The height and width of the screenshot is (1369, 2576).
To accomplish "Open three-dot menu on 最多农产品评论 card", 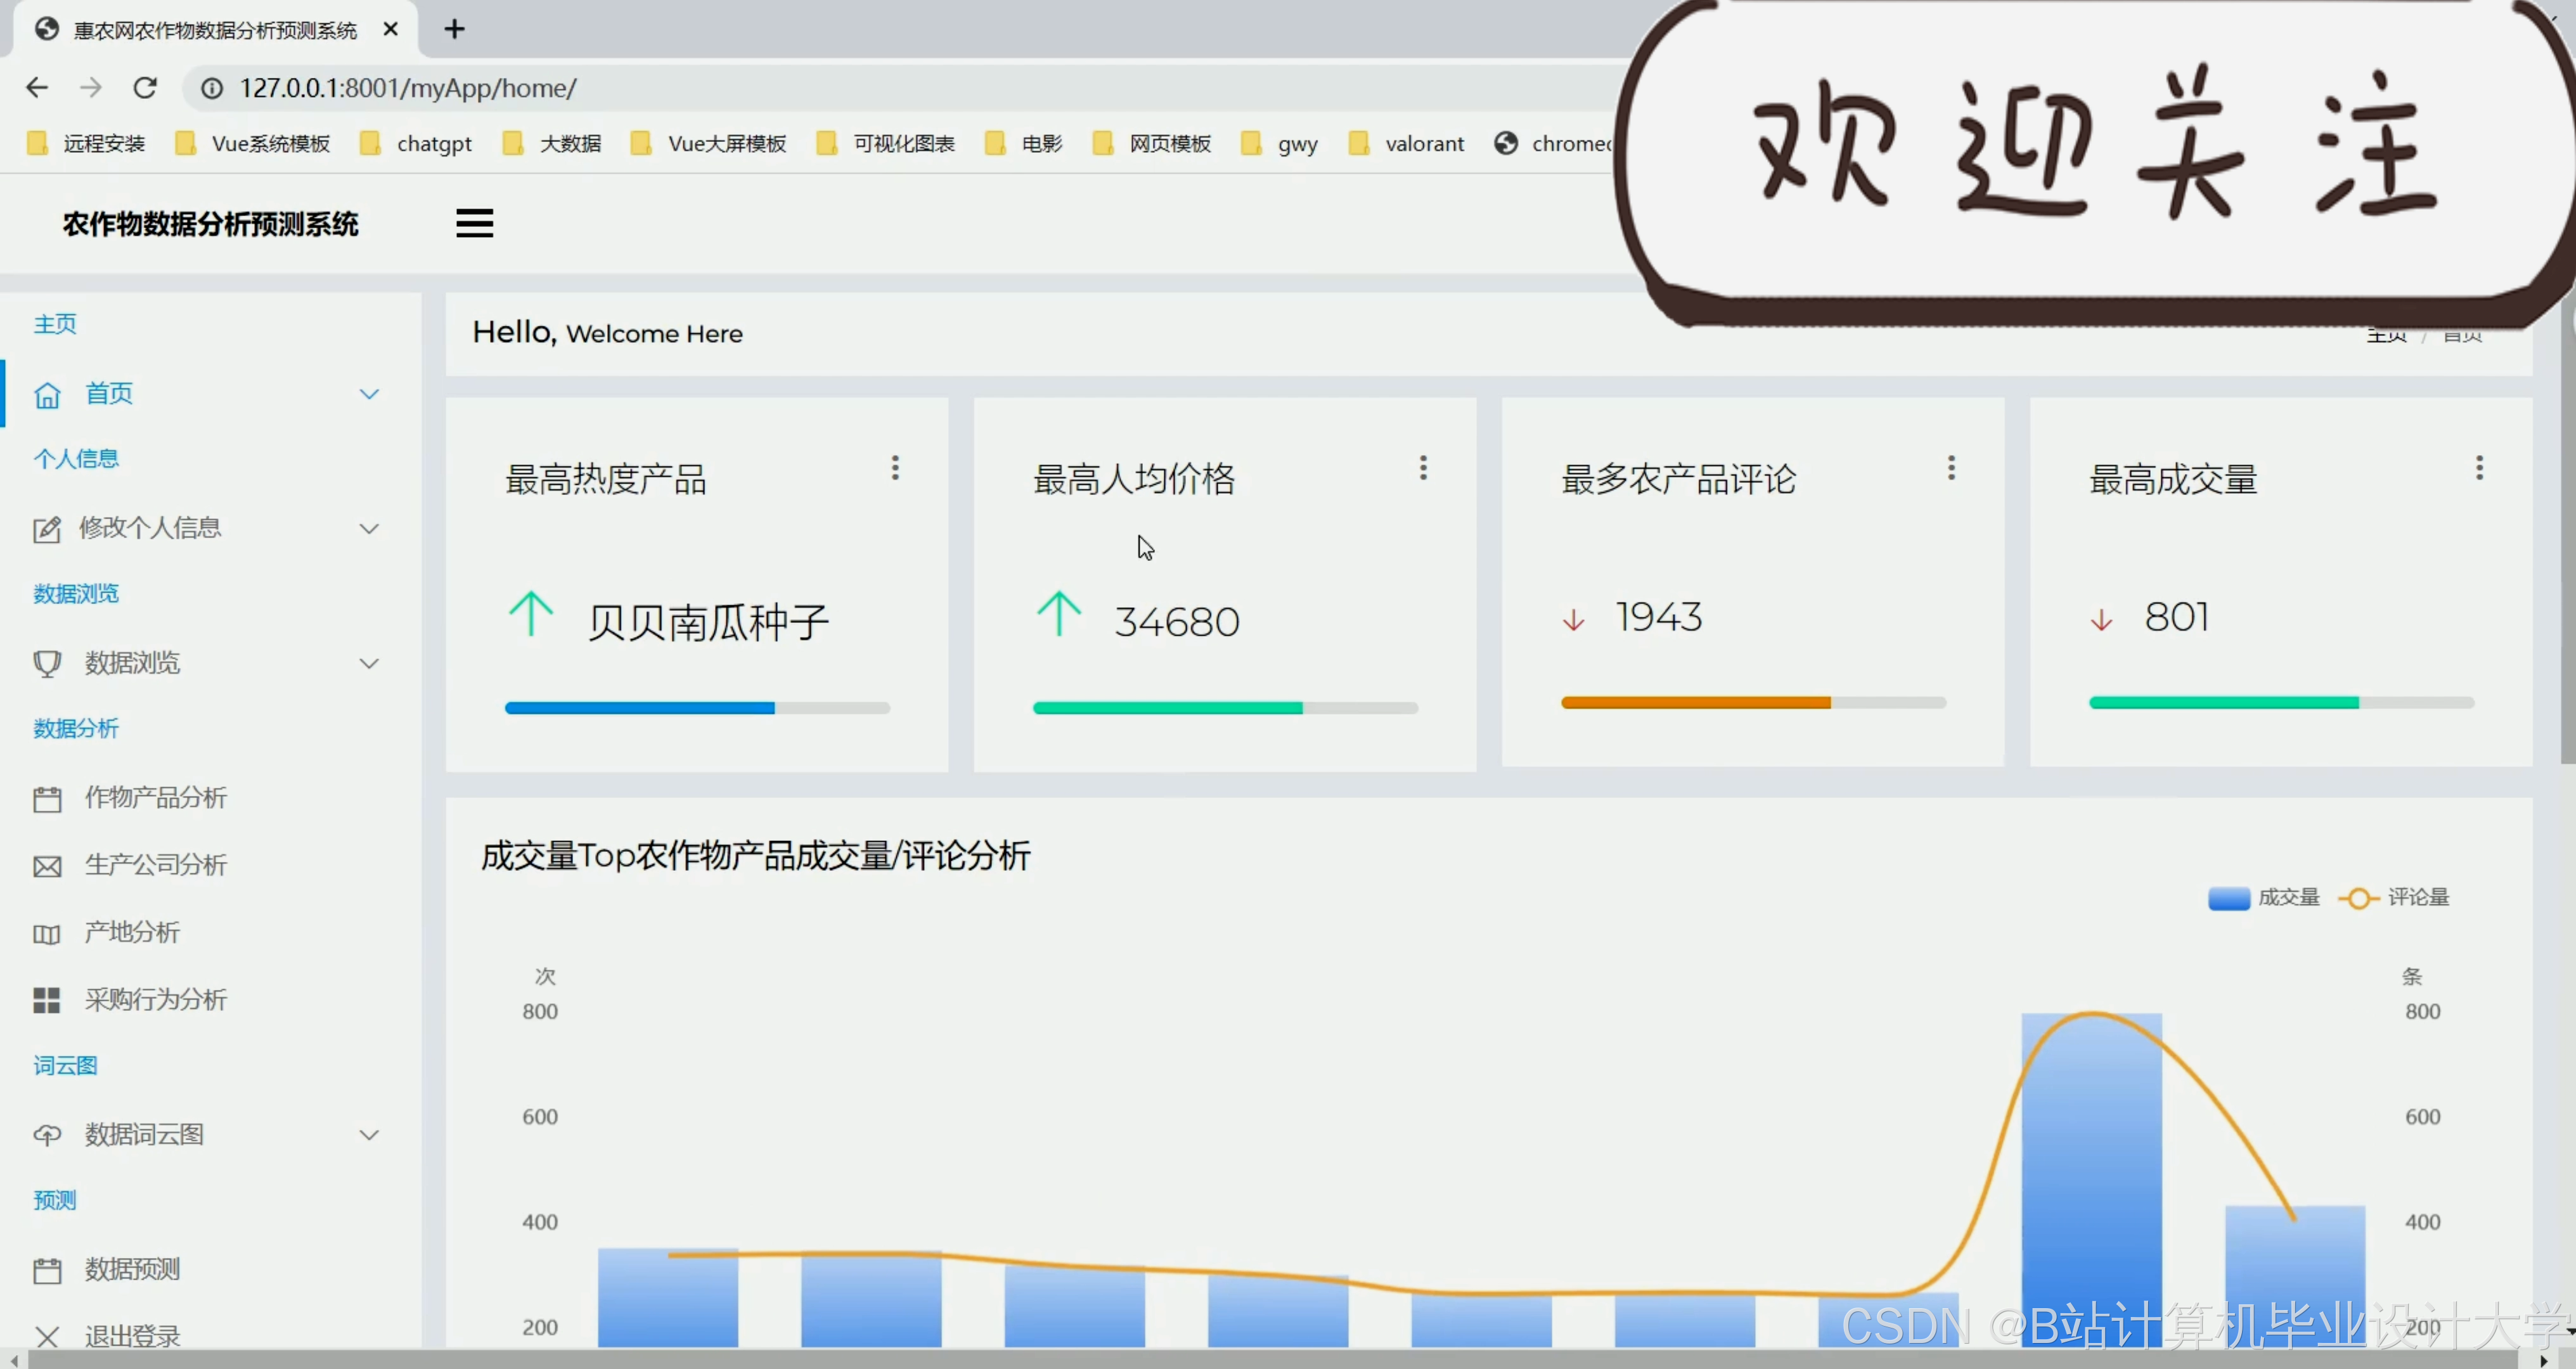I will [1951, 467].
